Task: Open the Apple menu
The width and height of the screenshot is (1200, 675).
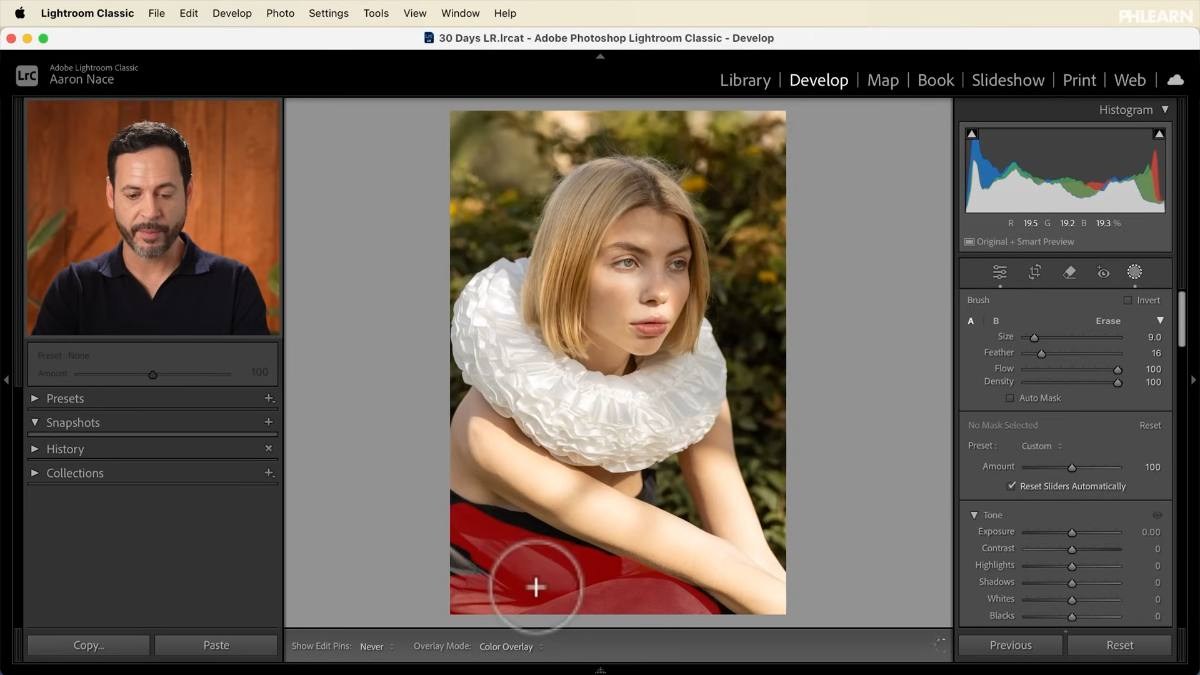Action: pos(19,13)
